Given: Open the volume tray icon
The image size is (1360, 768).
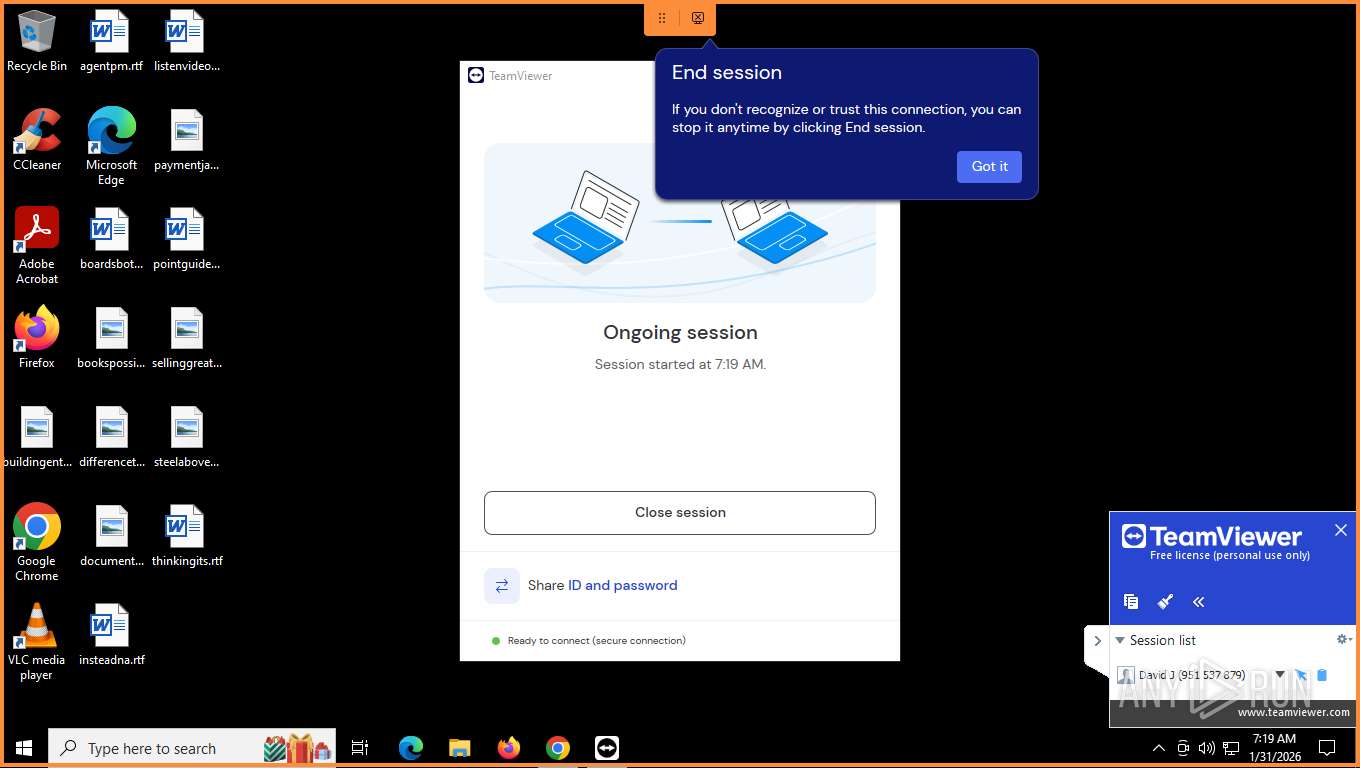Looking at the screenshot, I should point(1206,748).
